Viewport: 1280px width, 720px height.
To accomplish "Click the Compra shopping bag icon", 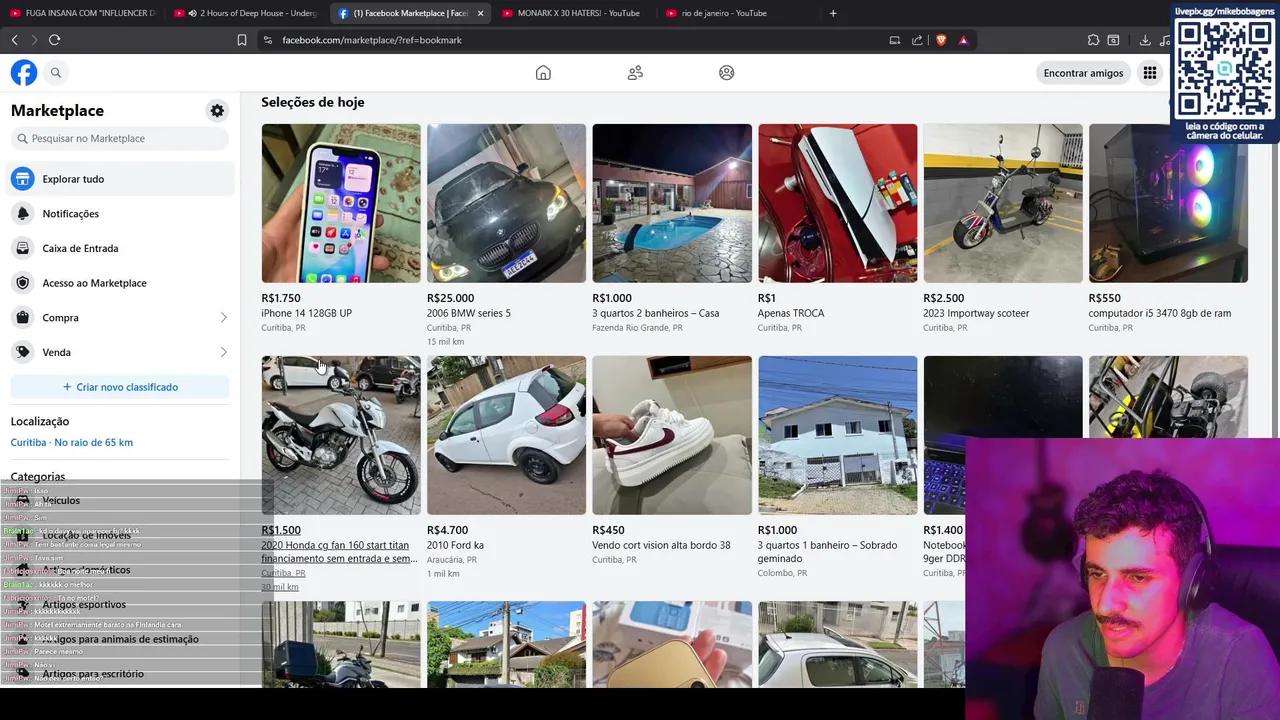I will [x=22, y=318].
